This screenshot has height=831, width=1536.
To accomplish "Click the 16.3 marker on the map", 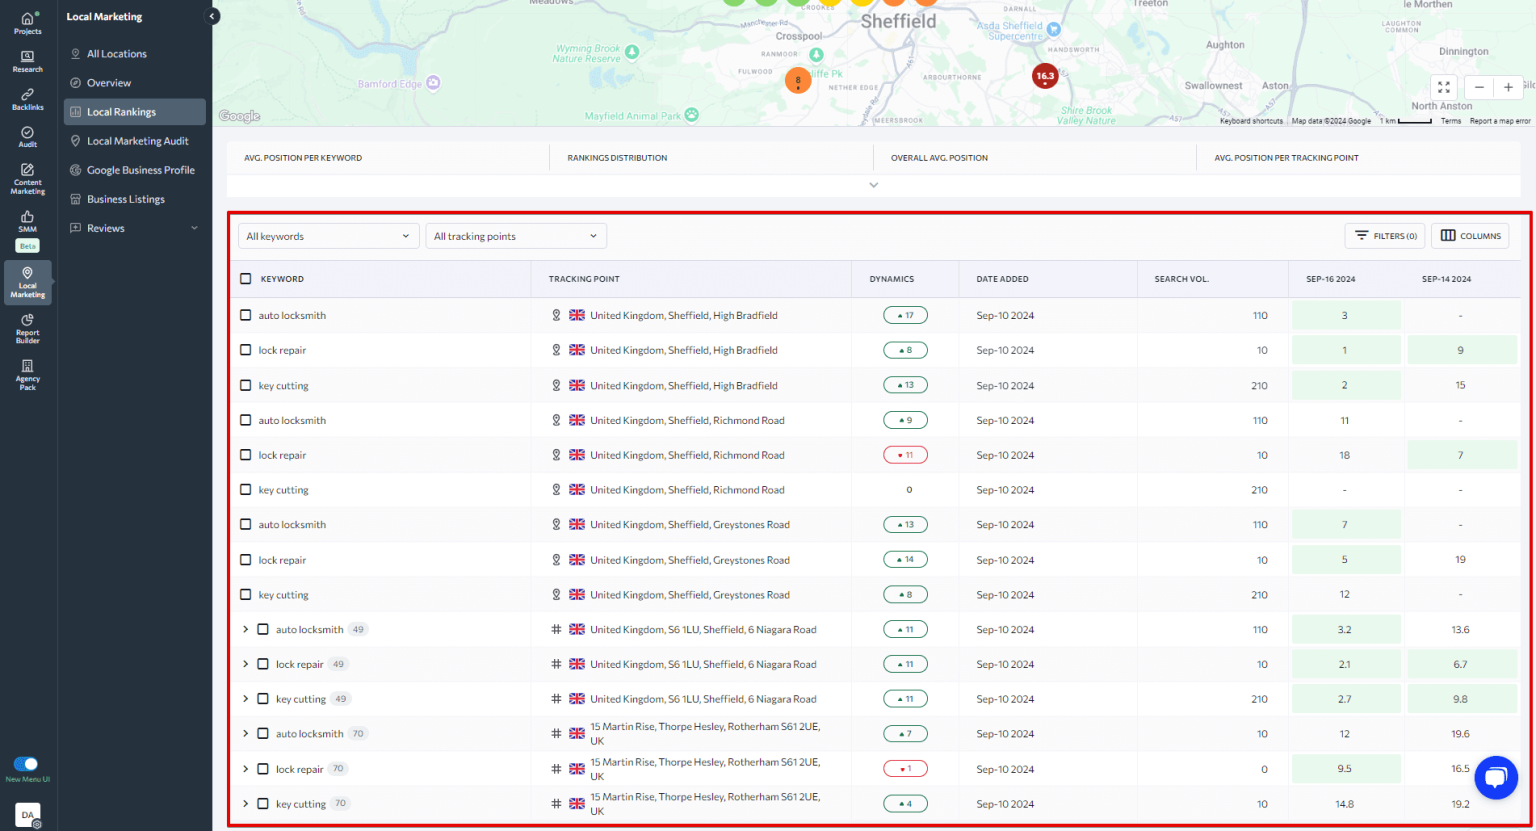I will tap(1044, 75).
